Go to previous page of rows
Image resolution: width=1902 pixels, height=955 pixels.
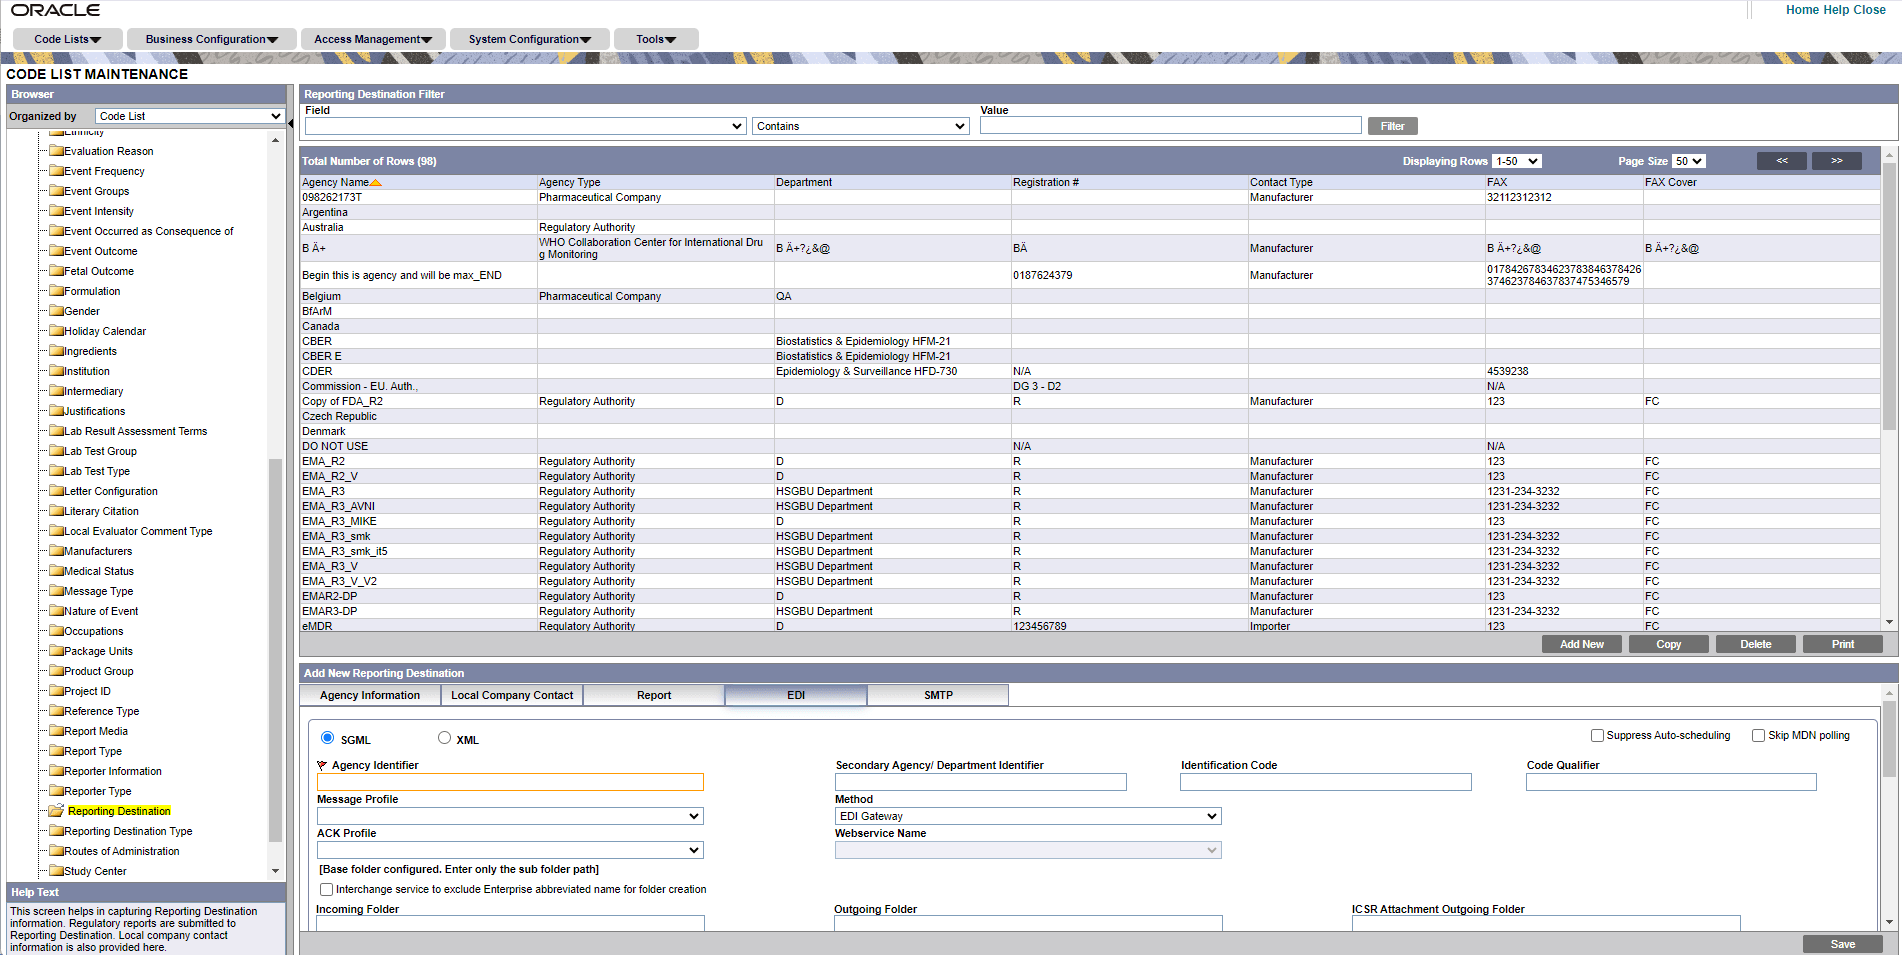1782,161
